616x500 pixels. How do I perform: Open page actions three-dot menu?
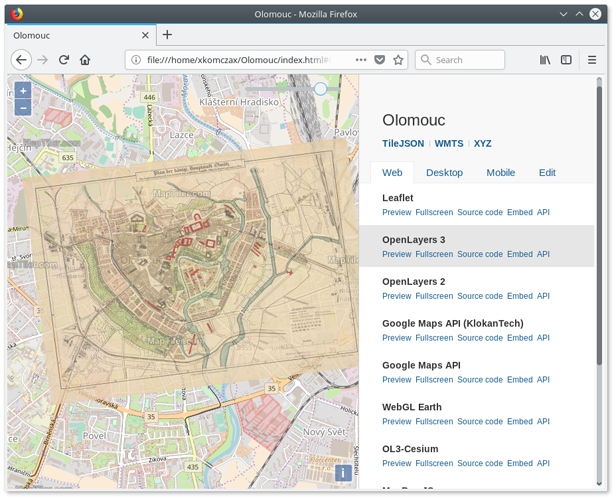[x=361, y=60]
